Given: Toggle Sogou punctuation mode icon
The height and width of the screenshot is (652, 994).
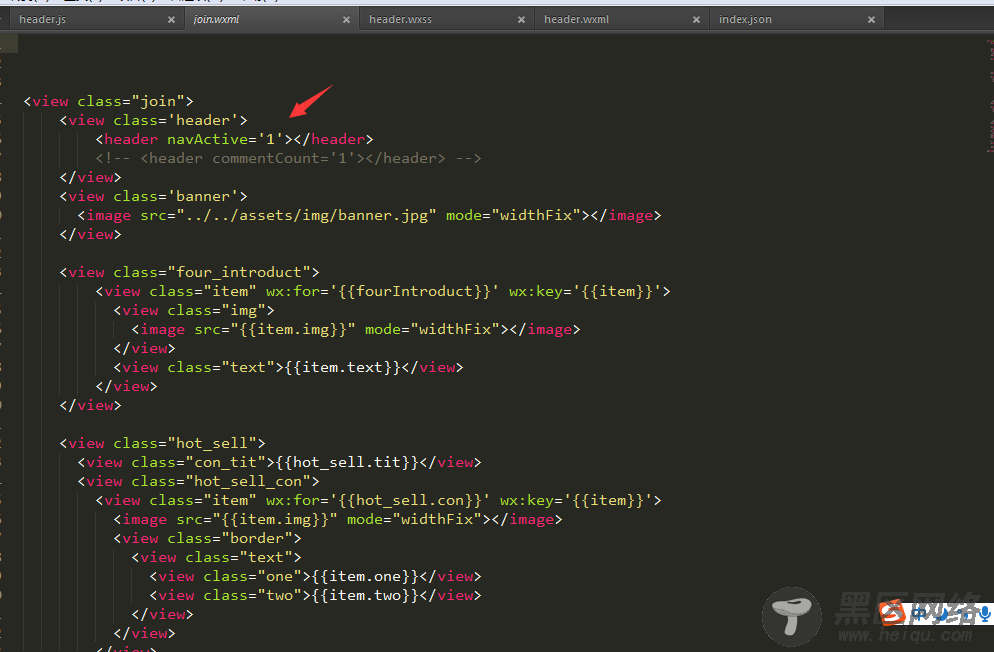Looking at the screenshot, I should (x=964, y=615).
